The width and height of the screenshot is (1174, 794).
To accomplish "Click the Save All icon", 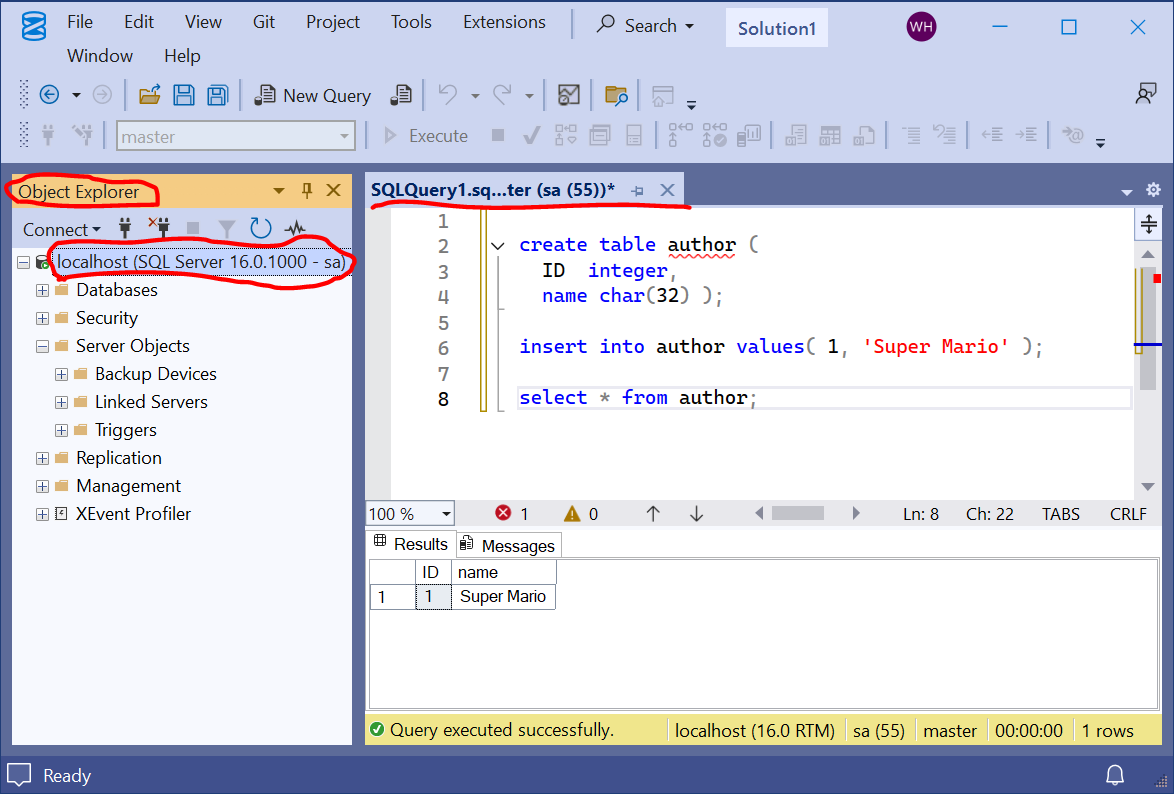I will coord(217,96).
